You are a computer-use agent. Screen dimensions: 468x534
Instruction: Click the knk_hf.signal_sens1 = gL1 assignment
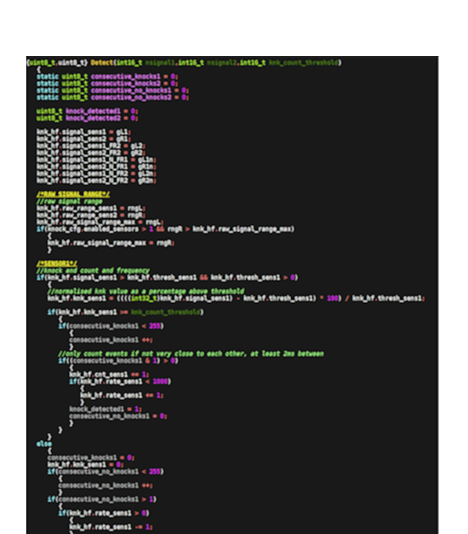pos(83,132)
